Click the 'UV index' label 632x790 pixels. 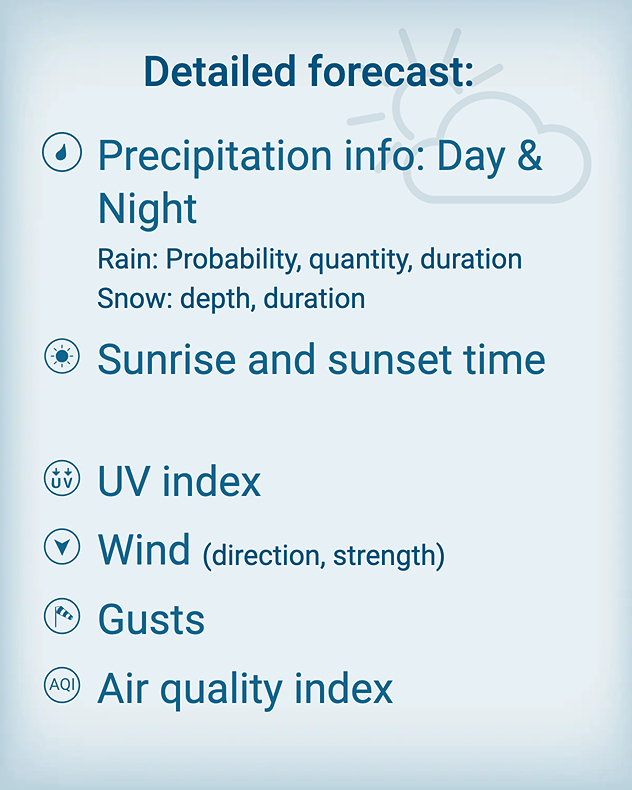coord(179,482)
